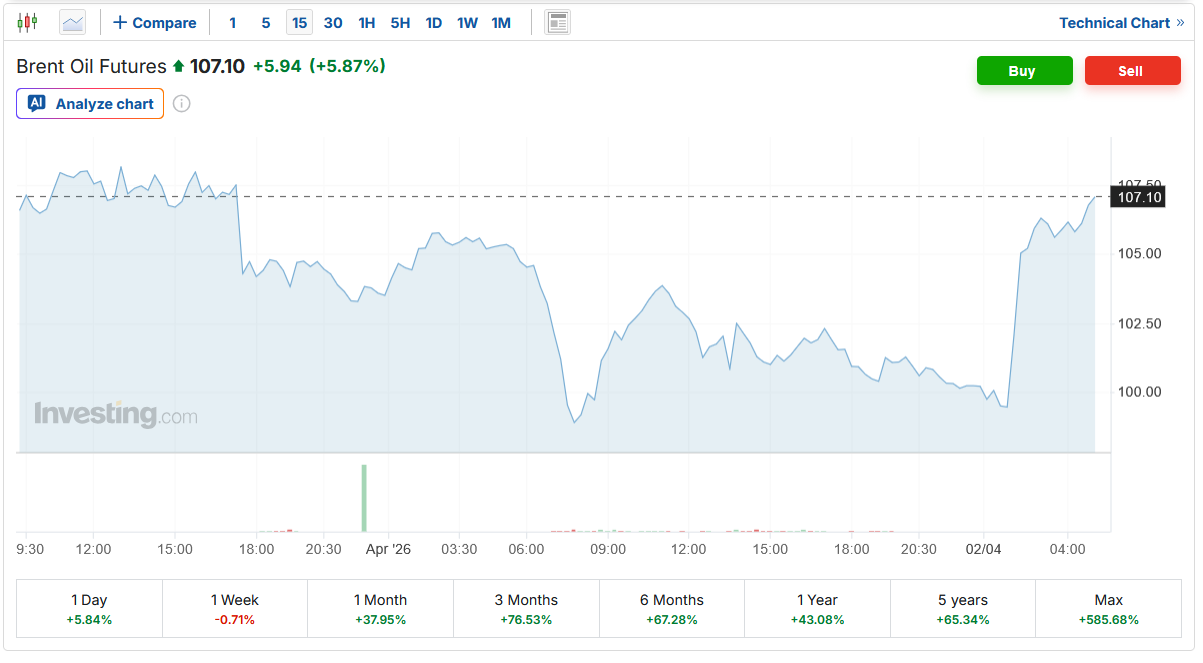Viewport: 1203px width, 663px height.
Task: Select the 1 Week range tab
Action: (235, 609)
